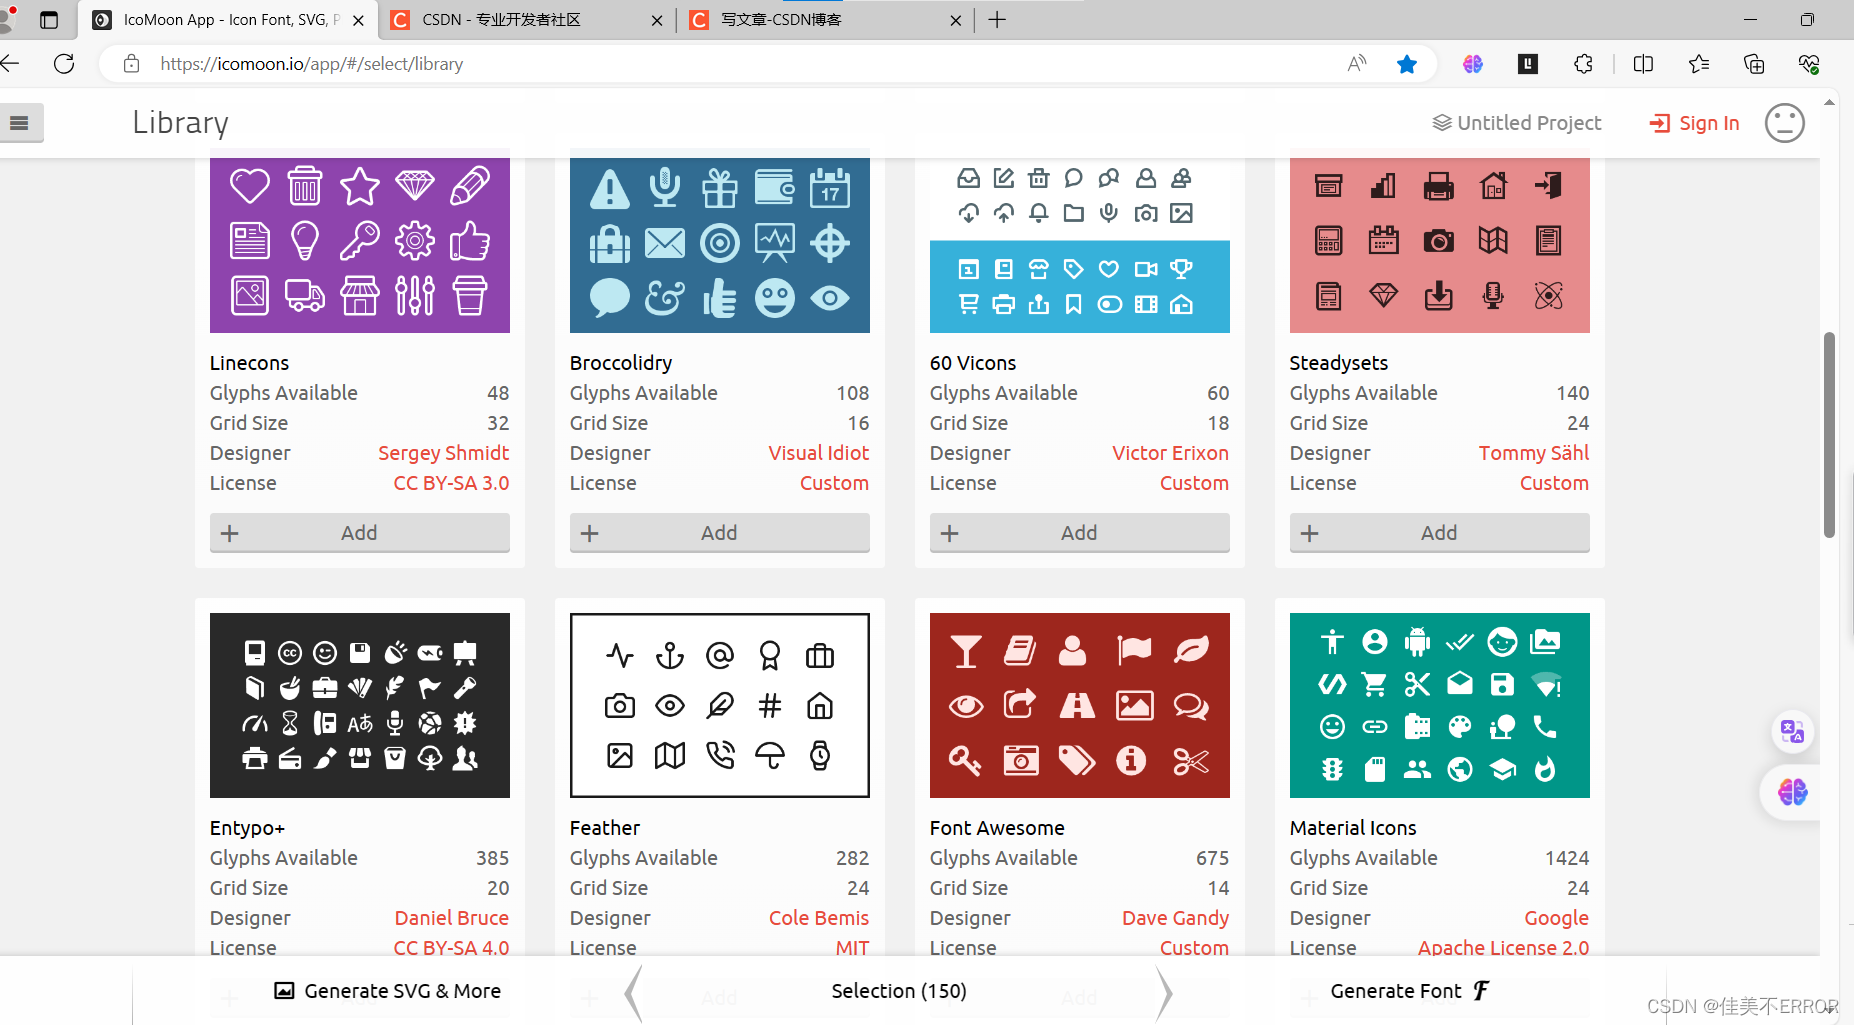Image resolution: width=1854 pixels, height=1025 pixels.
Task: Open Broccolidry Custom license link
Action: (834, 483)
